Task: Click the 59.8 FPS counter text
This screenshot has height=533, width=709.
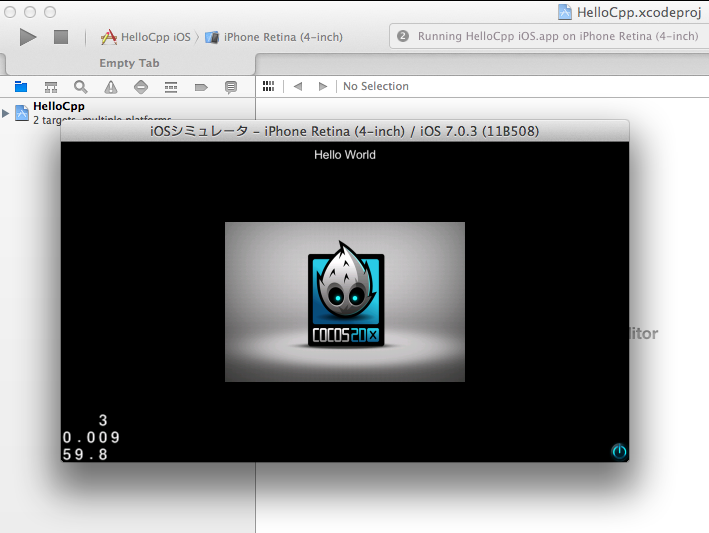Action: coord(85,454)
